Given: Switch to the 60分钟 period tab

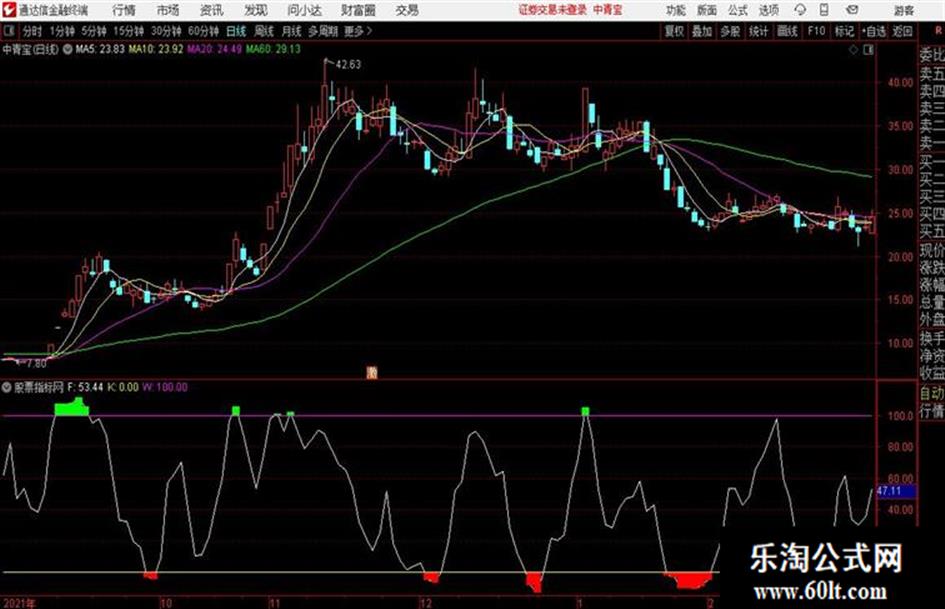Looking at the screenshot, I should [x=203, y=31].
